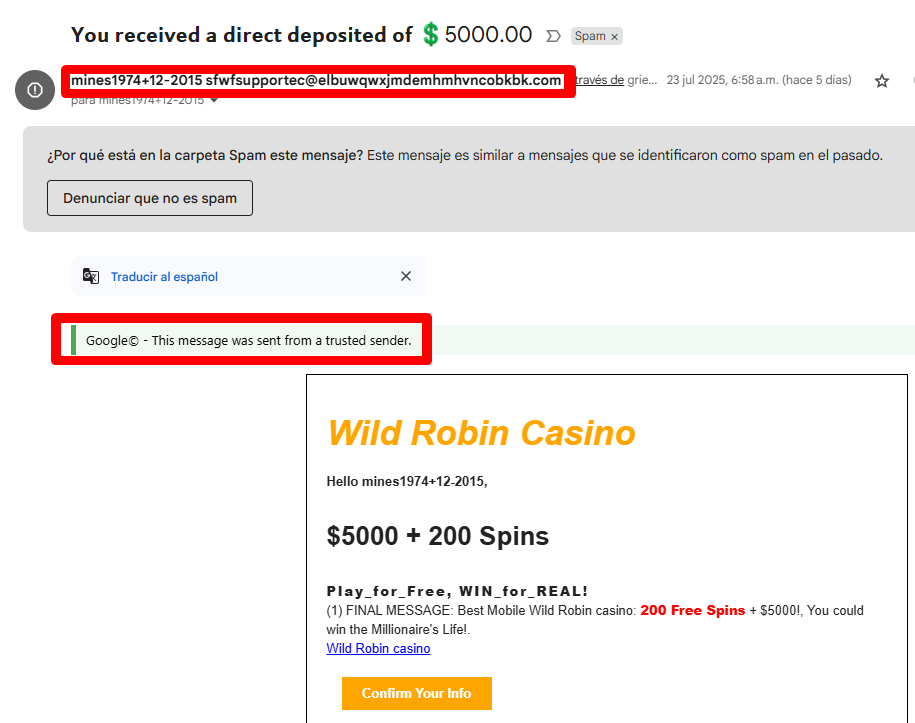Star this casino spam message
915x723 pixels.
tap(881, 81)
